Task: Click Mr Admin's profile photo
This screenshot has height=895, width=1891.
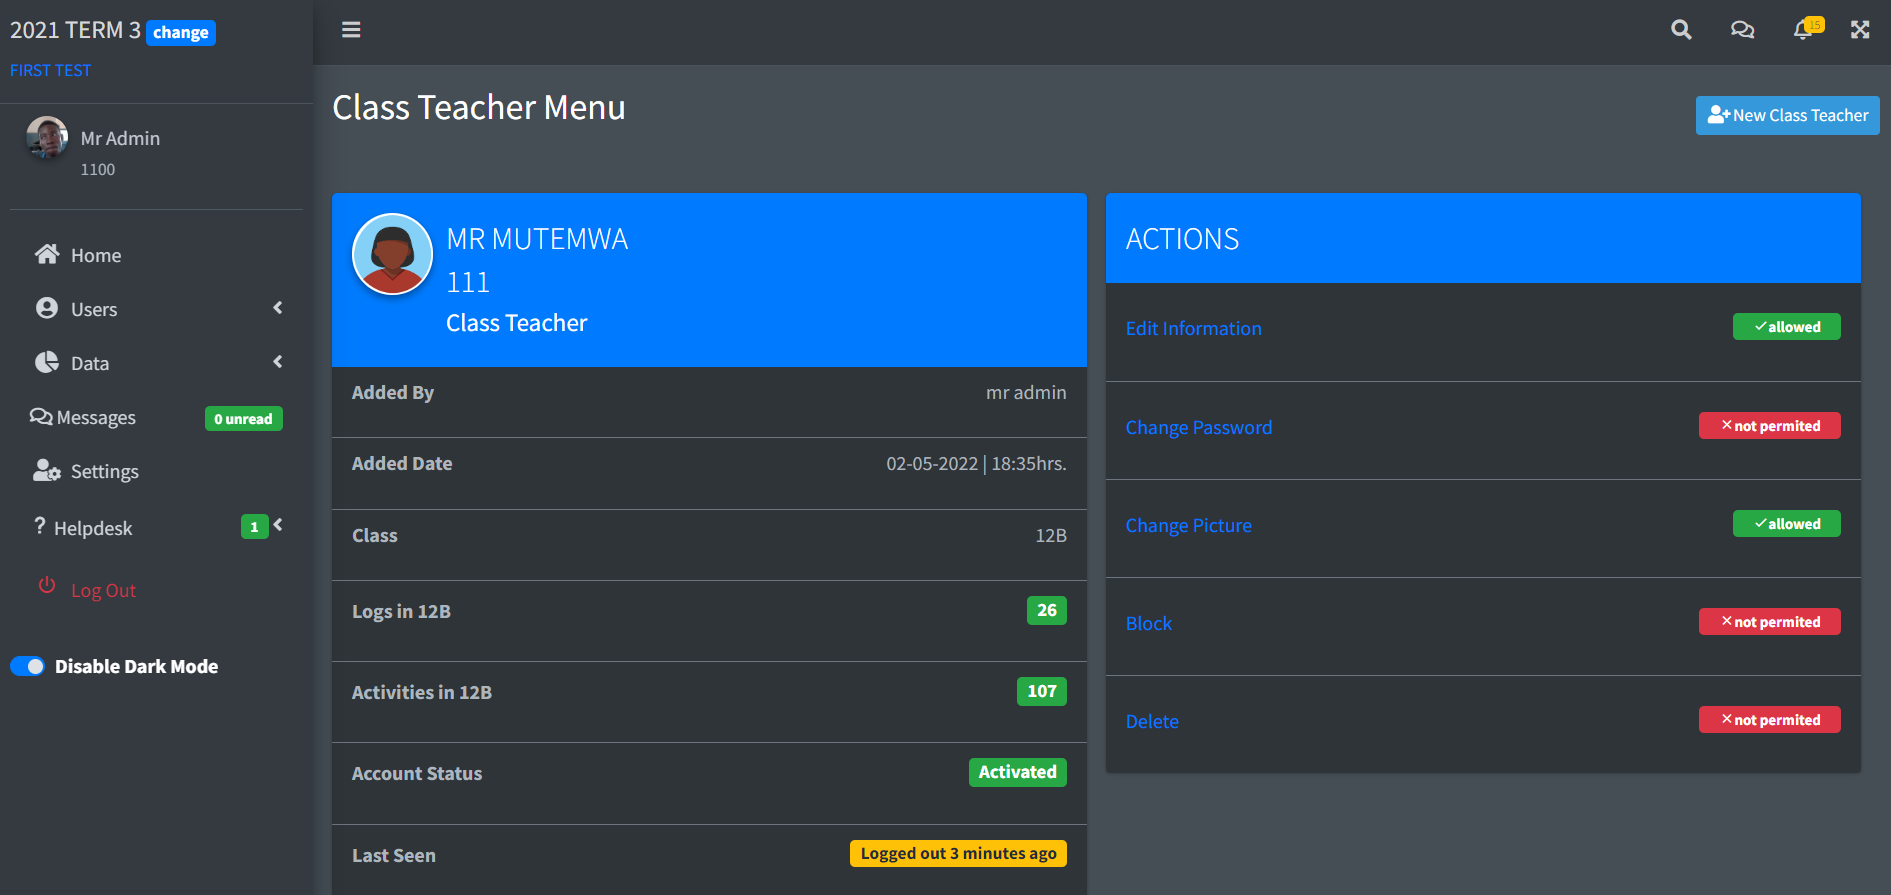Action: [x=47, y=138]
